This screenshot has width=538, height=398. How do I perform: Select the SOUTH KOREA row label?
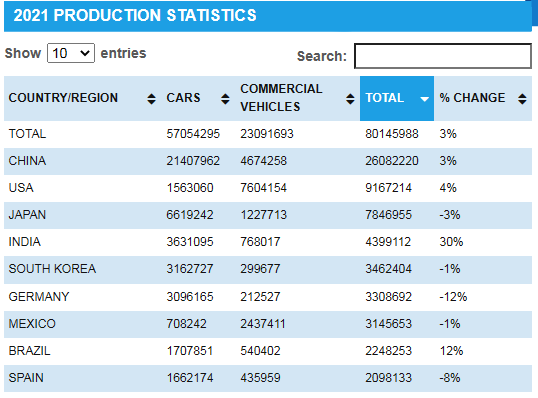pos(52,269)
